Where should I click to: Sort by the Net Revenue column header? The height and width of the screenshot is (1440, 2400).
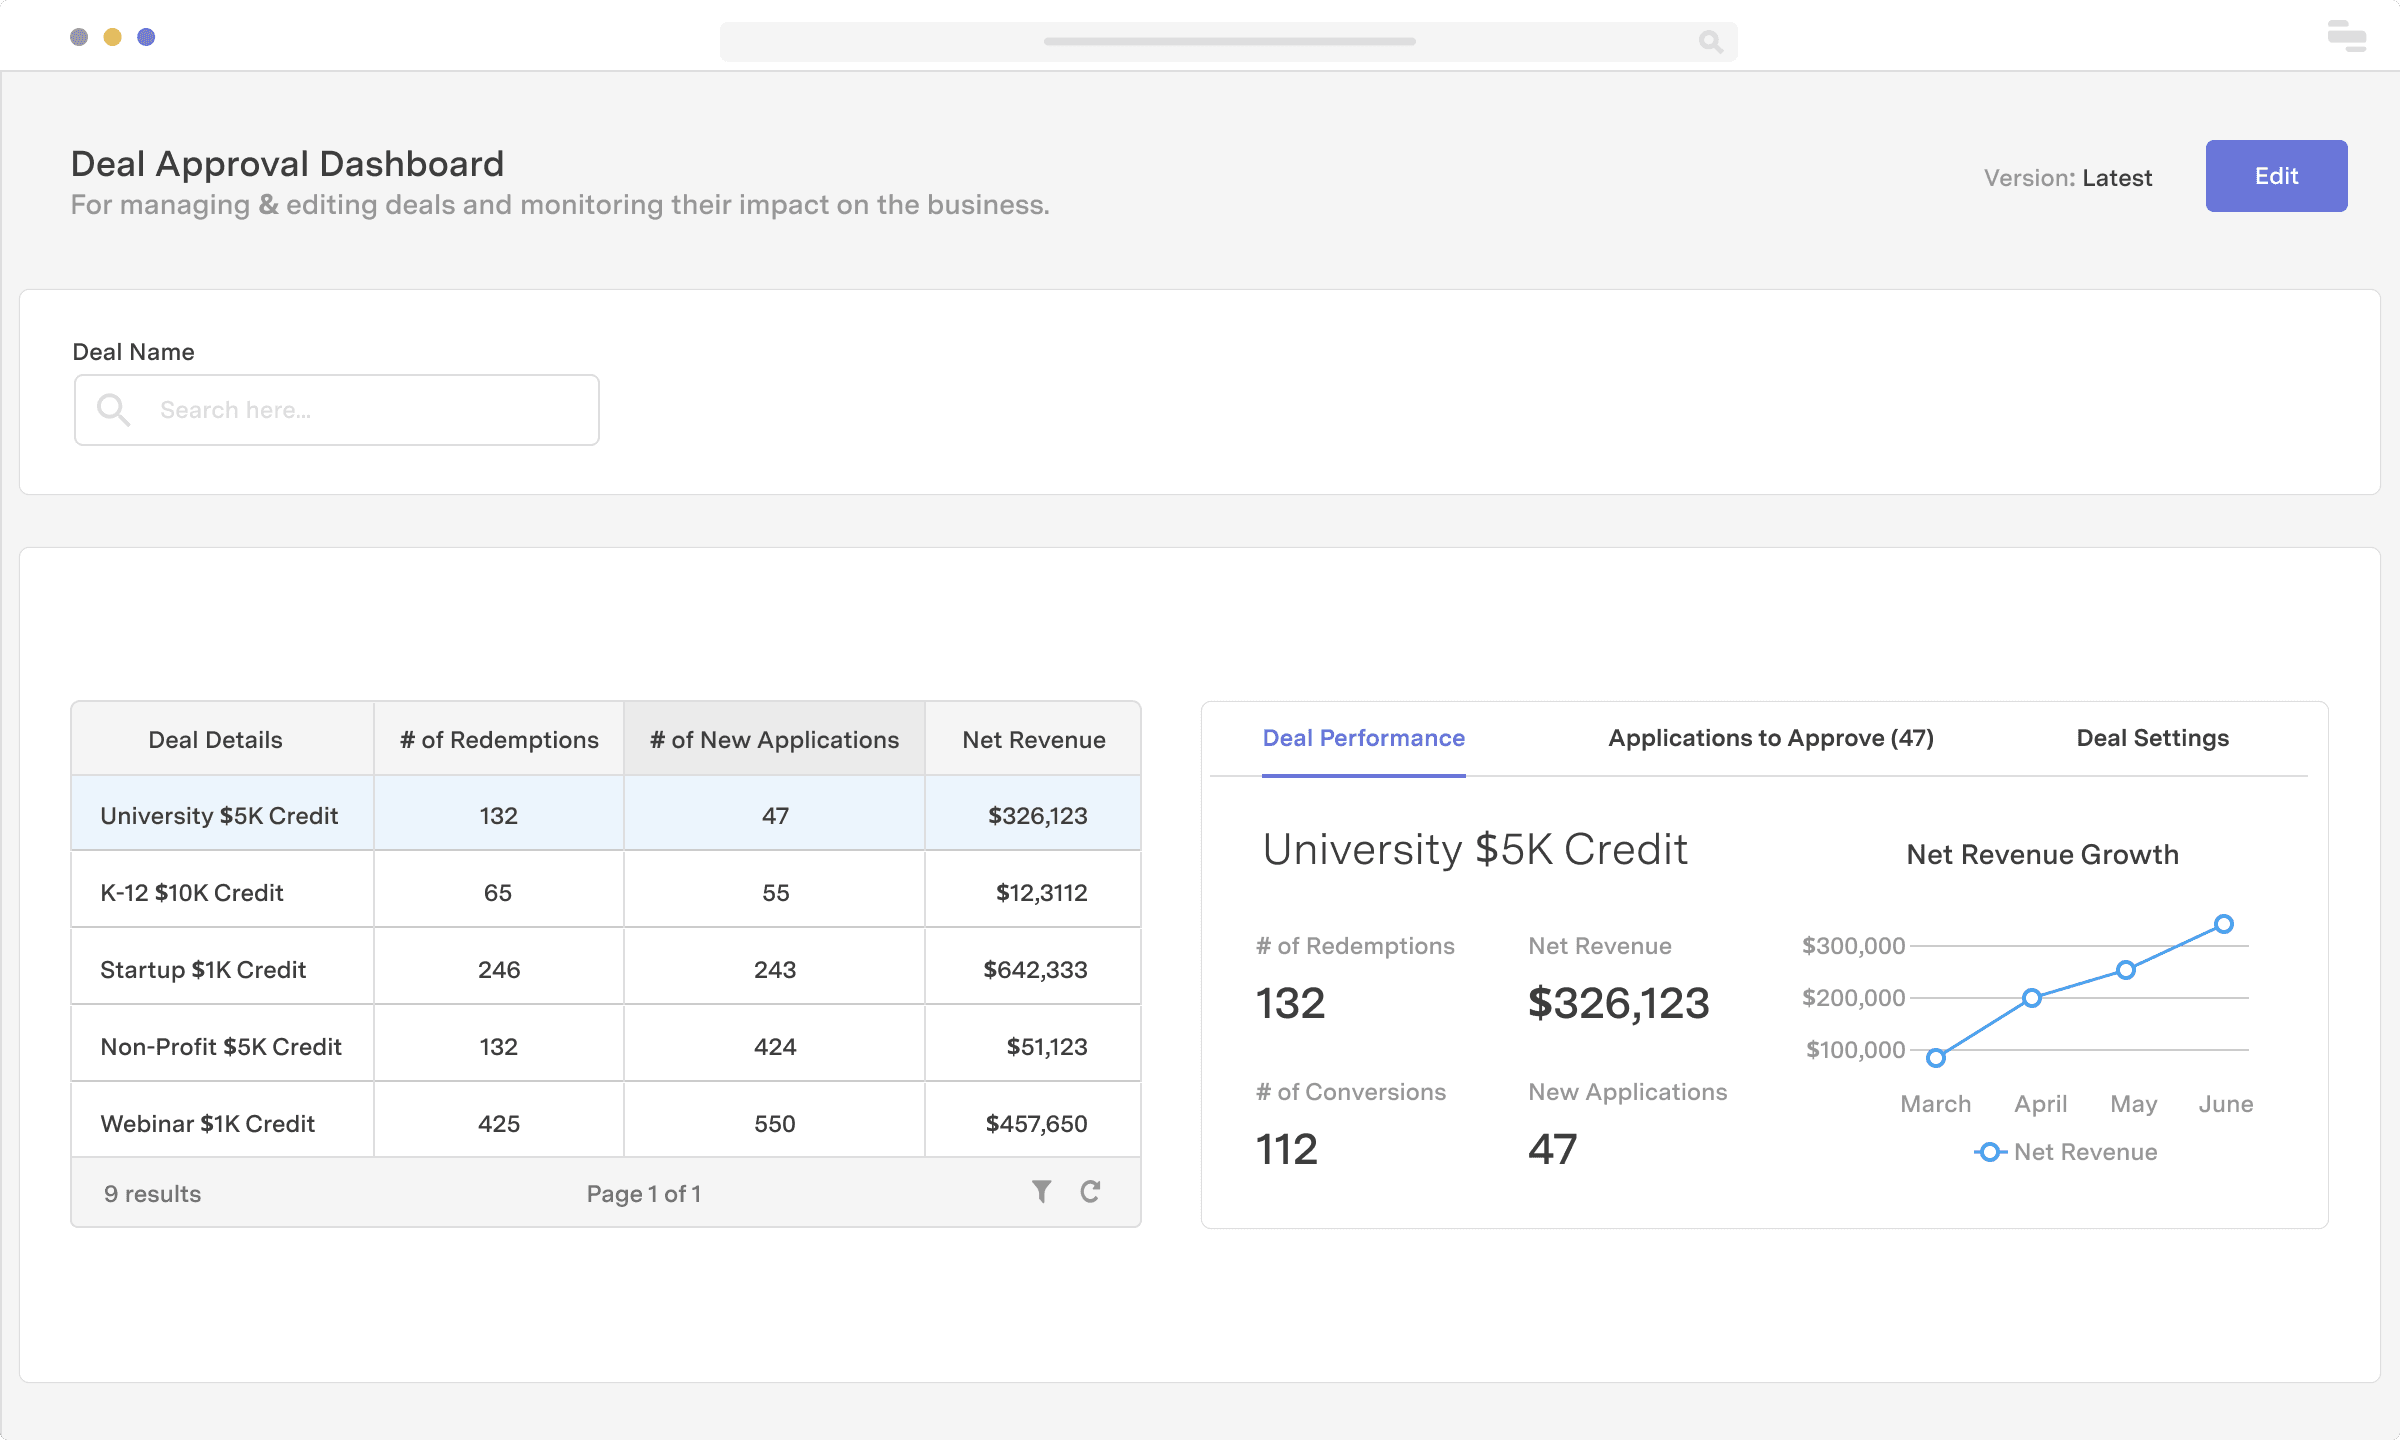(x=1033, y=739)
